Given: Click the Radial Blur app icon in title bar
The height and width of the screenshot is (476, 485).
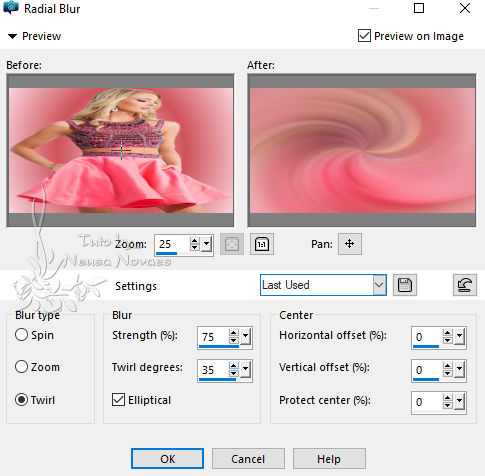Looking at the screenshot, I should [11, 8].
